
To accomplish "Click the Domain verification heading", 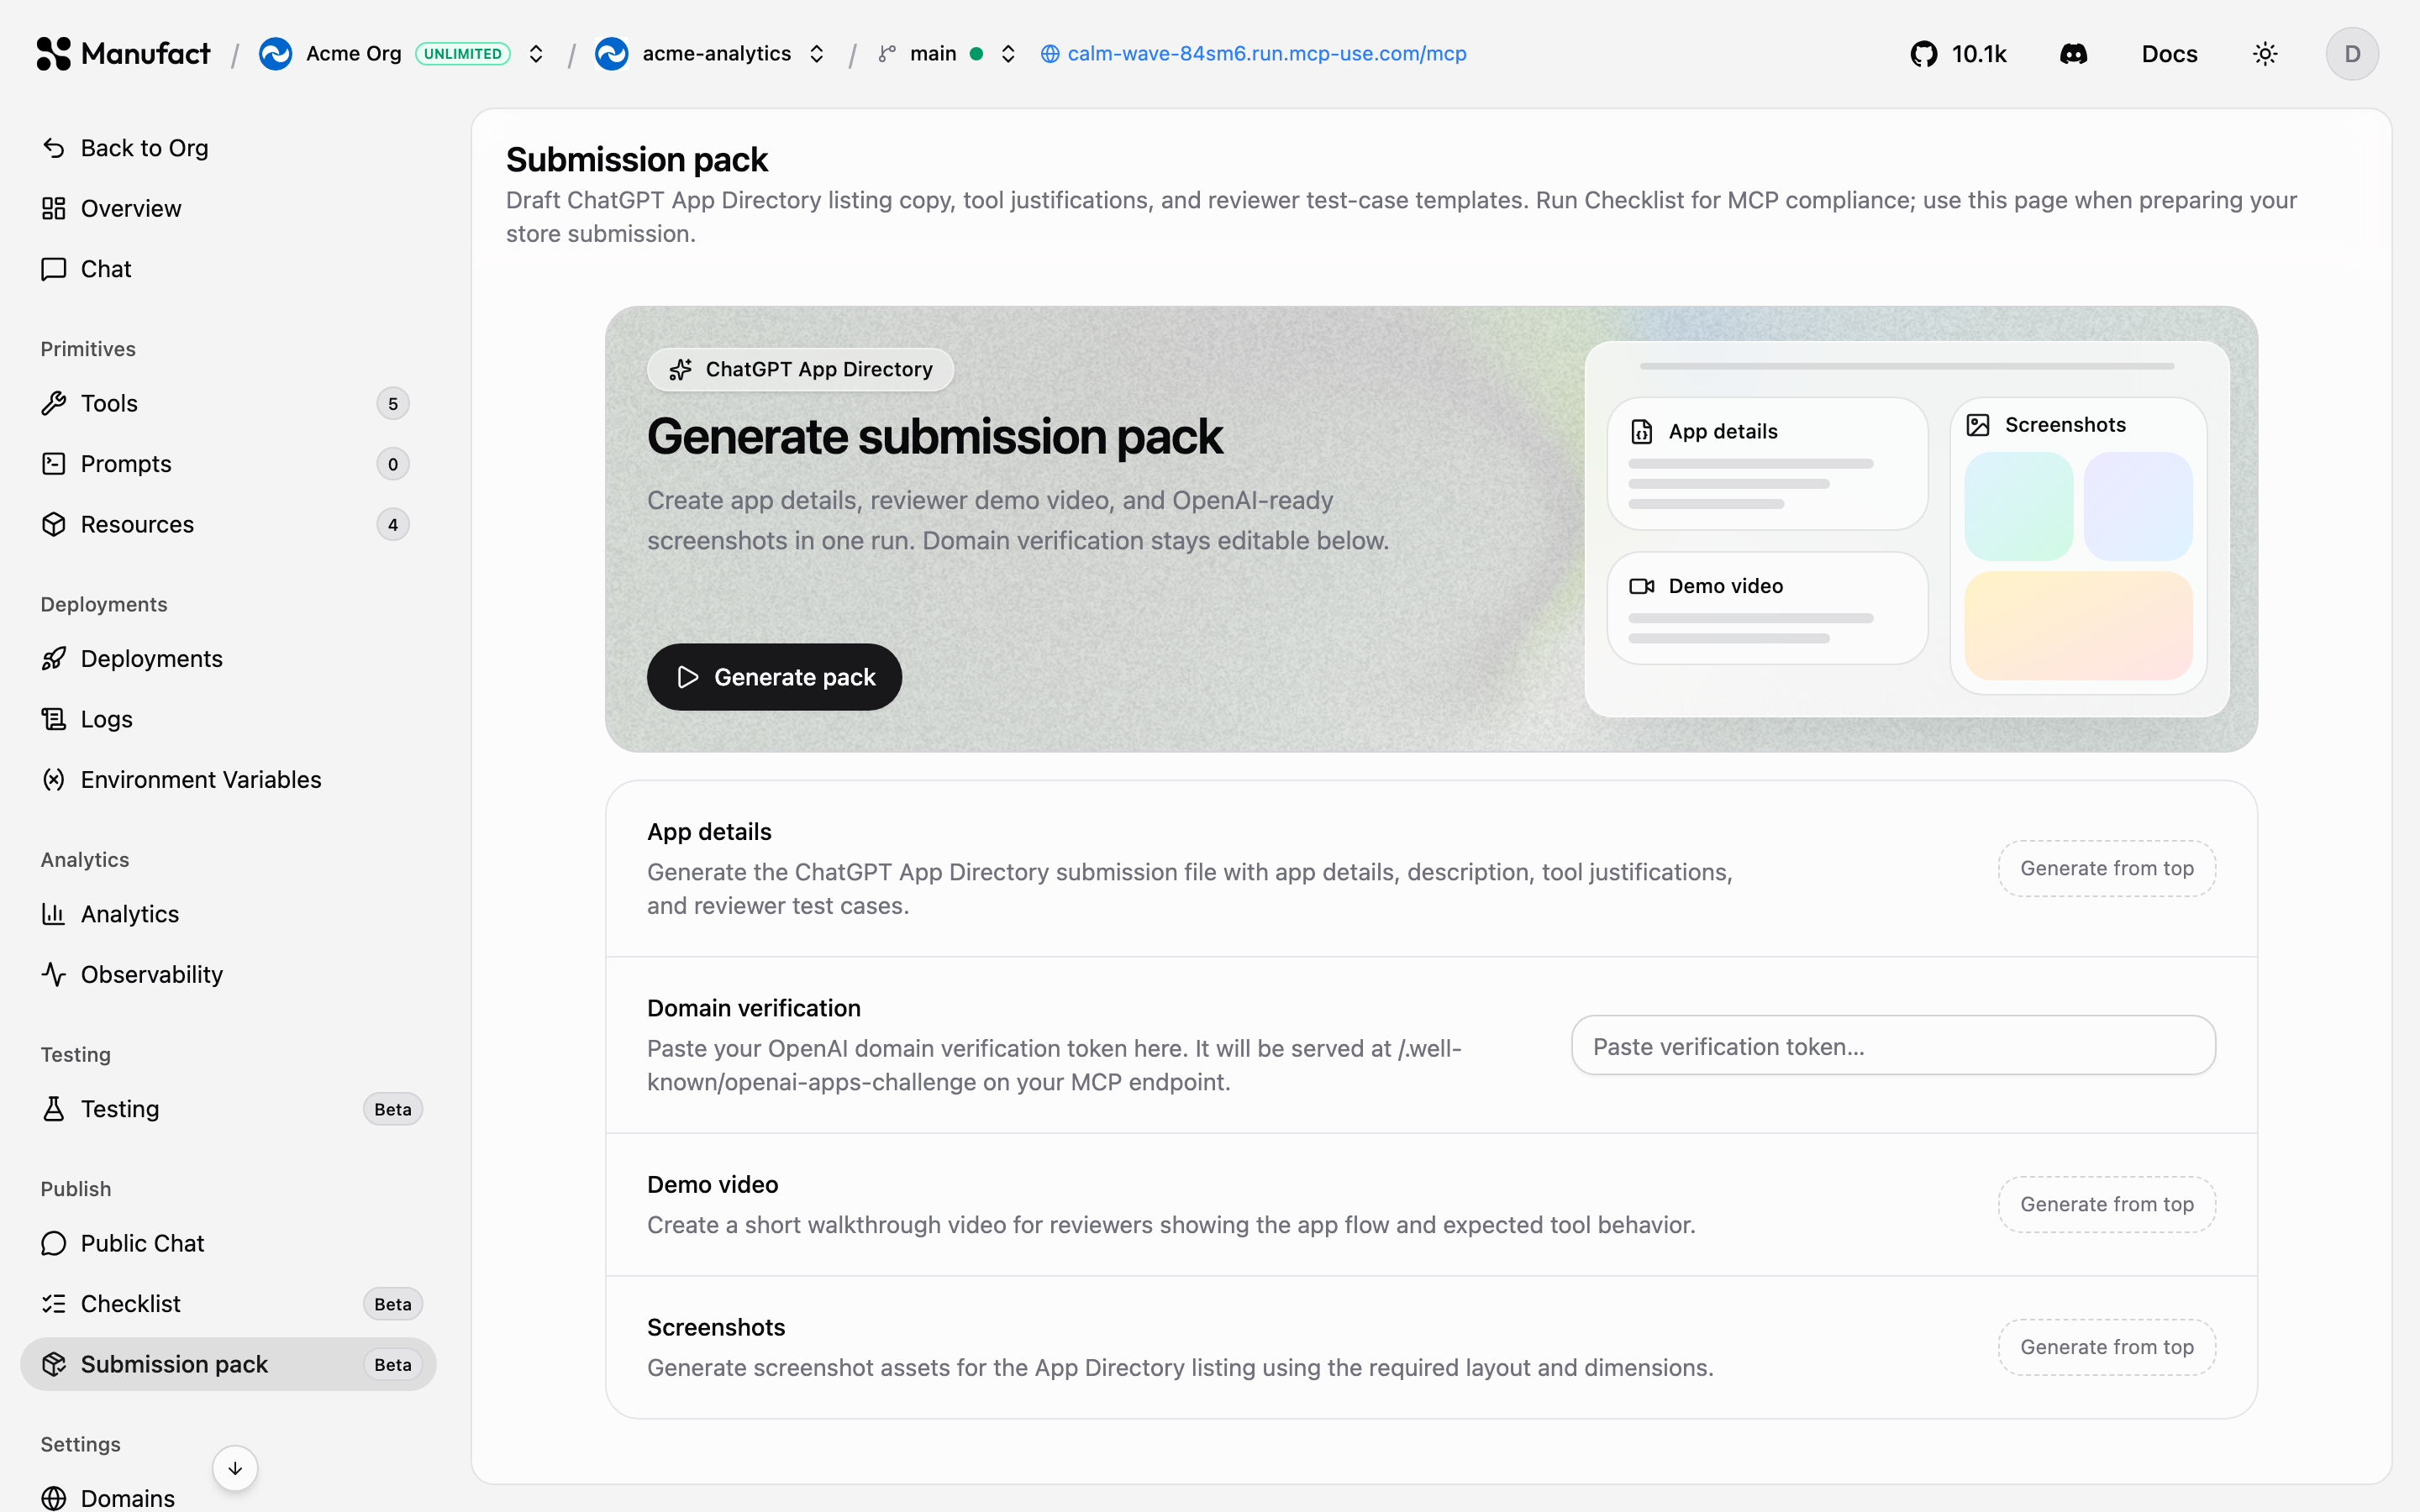I will point(754,1008).
